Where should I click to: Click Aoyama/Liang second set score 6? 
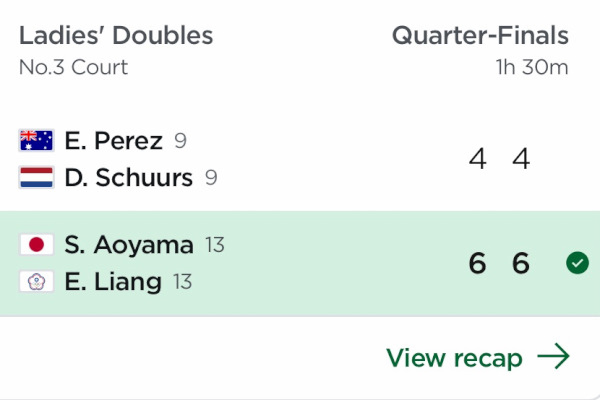(x=521, y=263)
